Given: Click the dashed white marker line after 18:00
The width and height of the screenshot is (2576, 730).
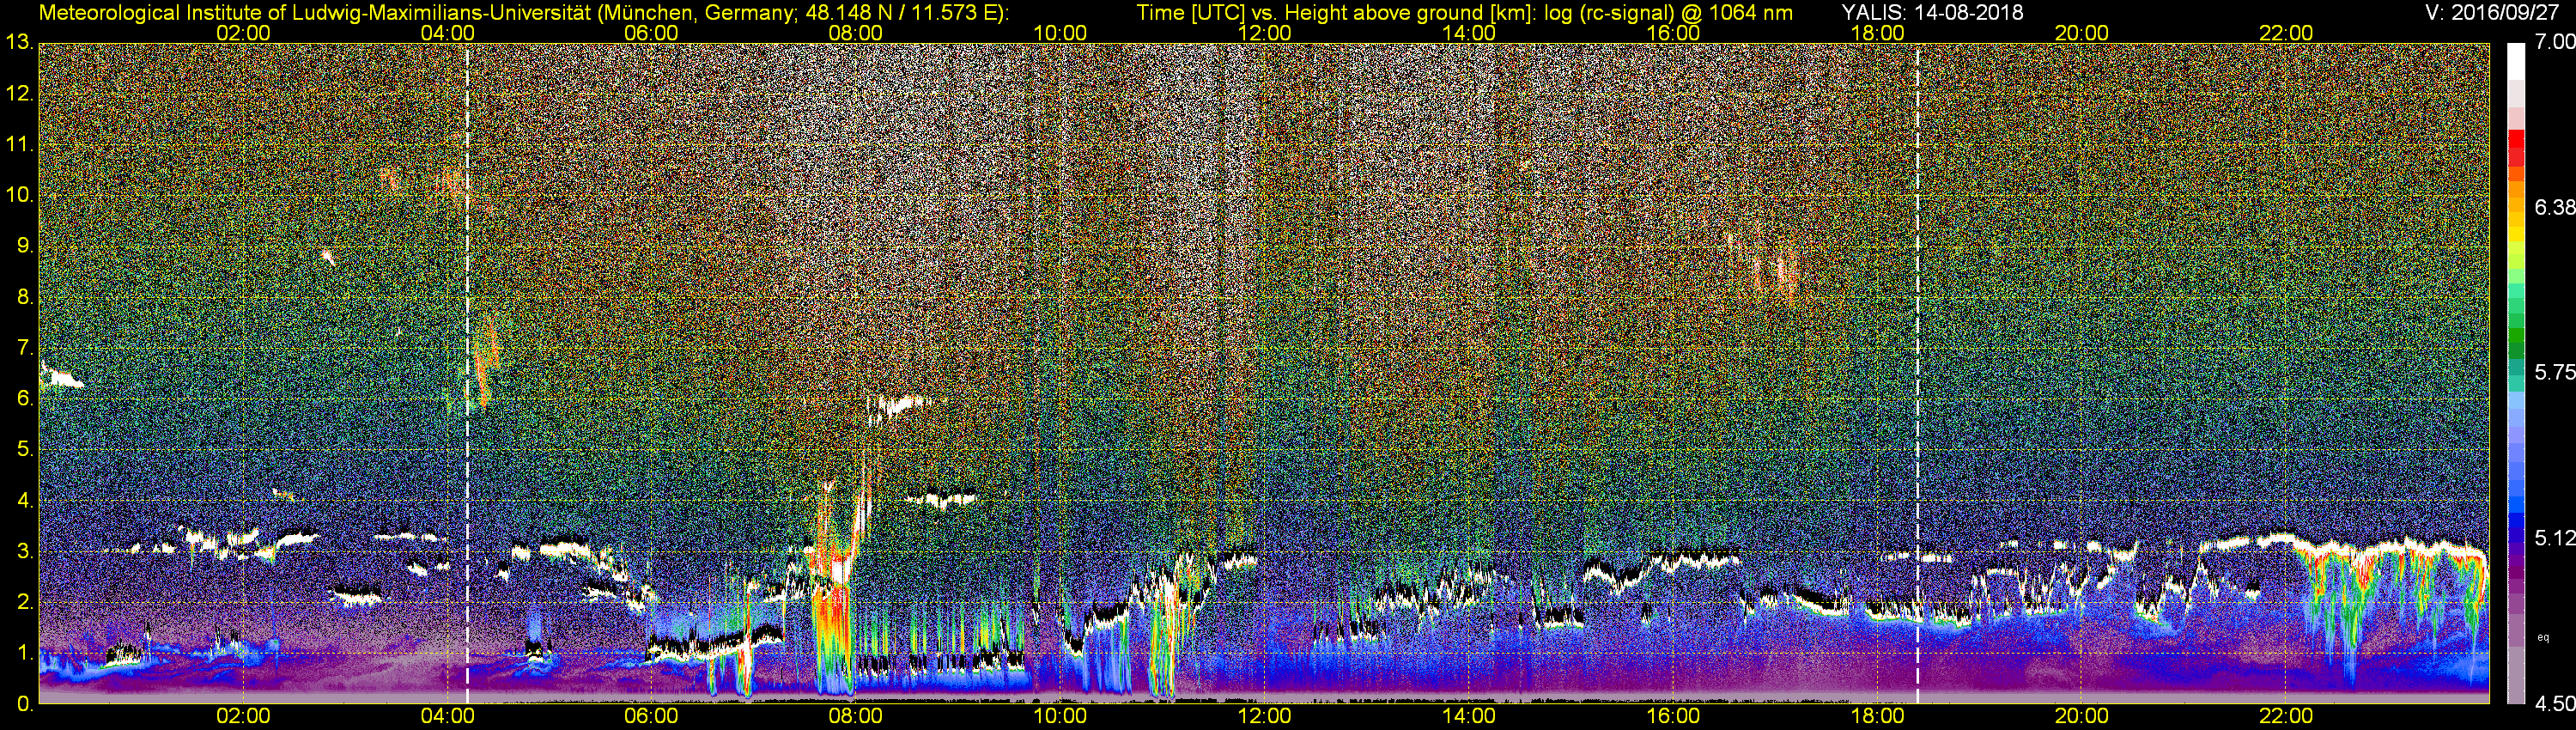Looking at the screenshot, I should (x=1917, y=374).
